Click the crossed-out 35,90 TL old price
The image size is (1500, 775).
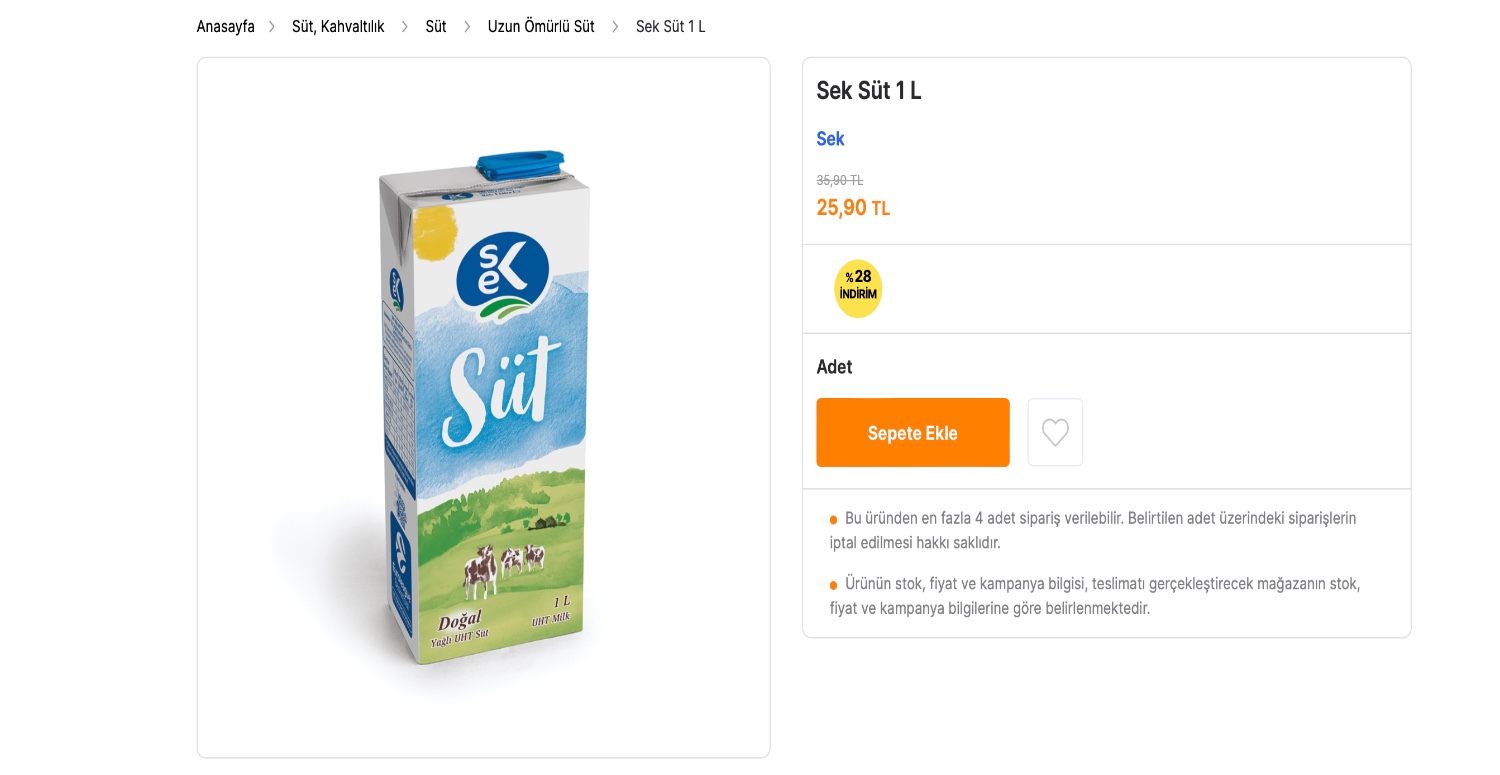point(840,180)
